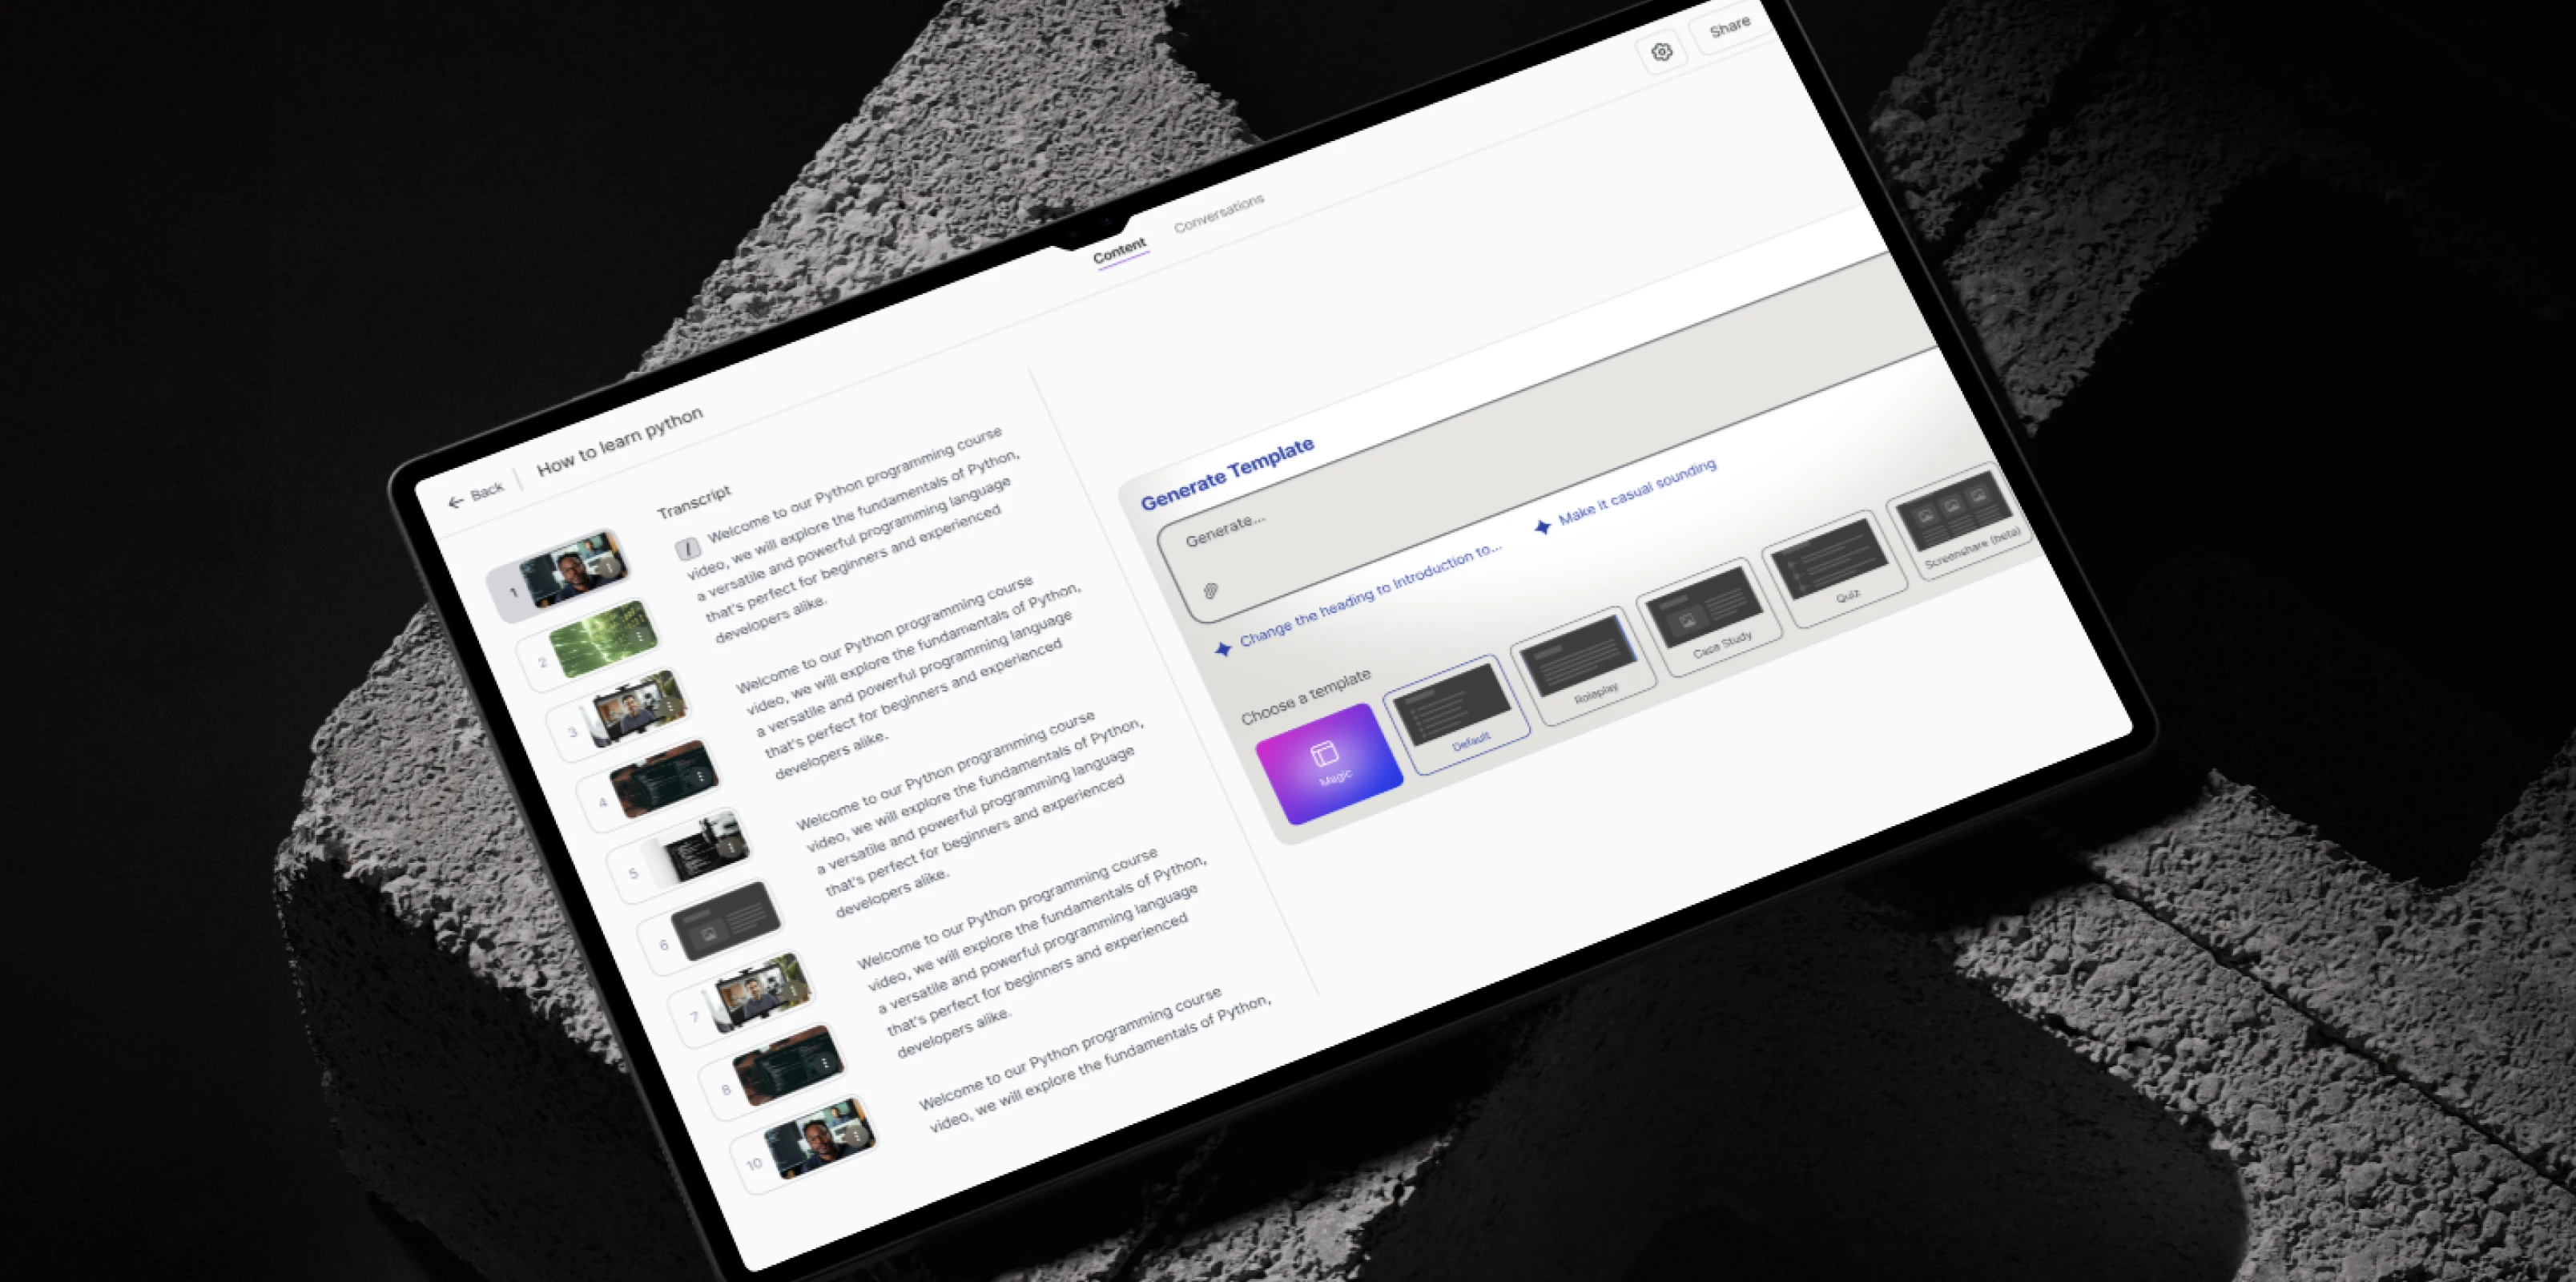
Task: Click the edit icon beside the first transcript paragraph
Action: tap(687, 548)
